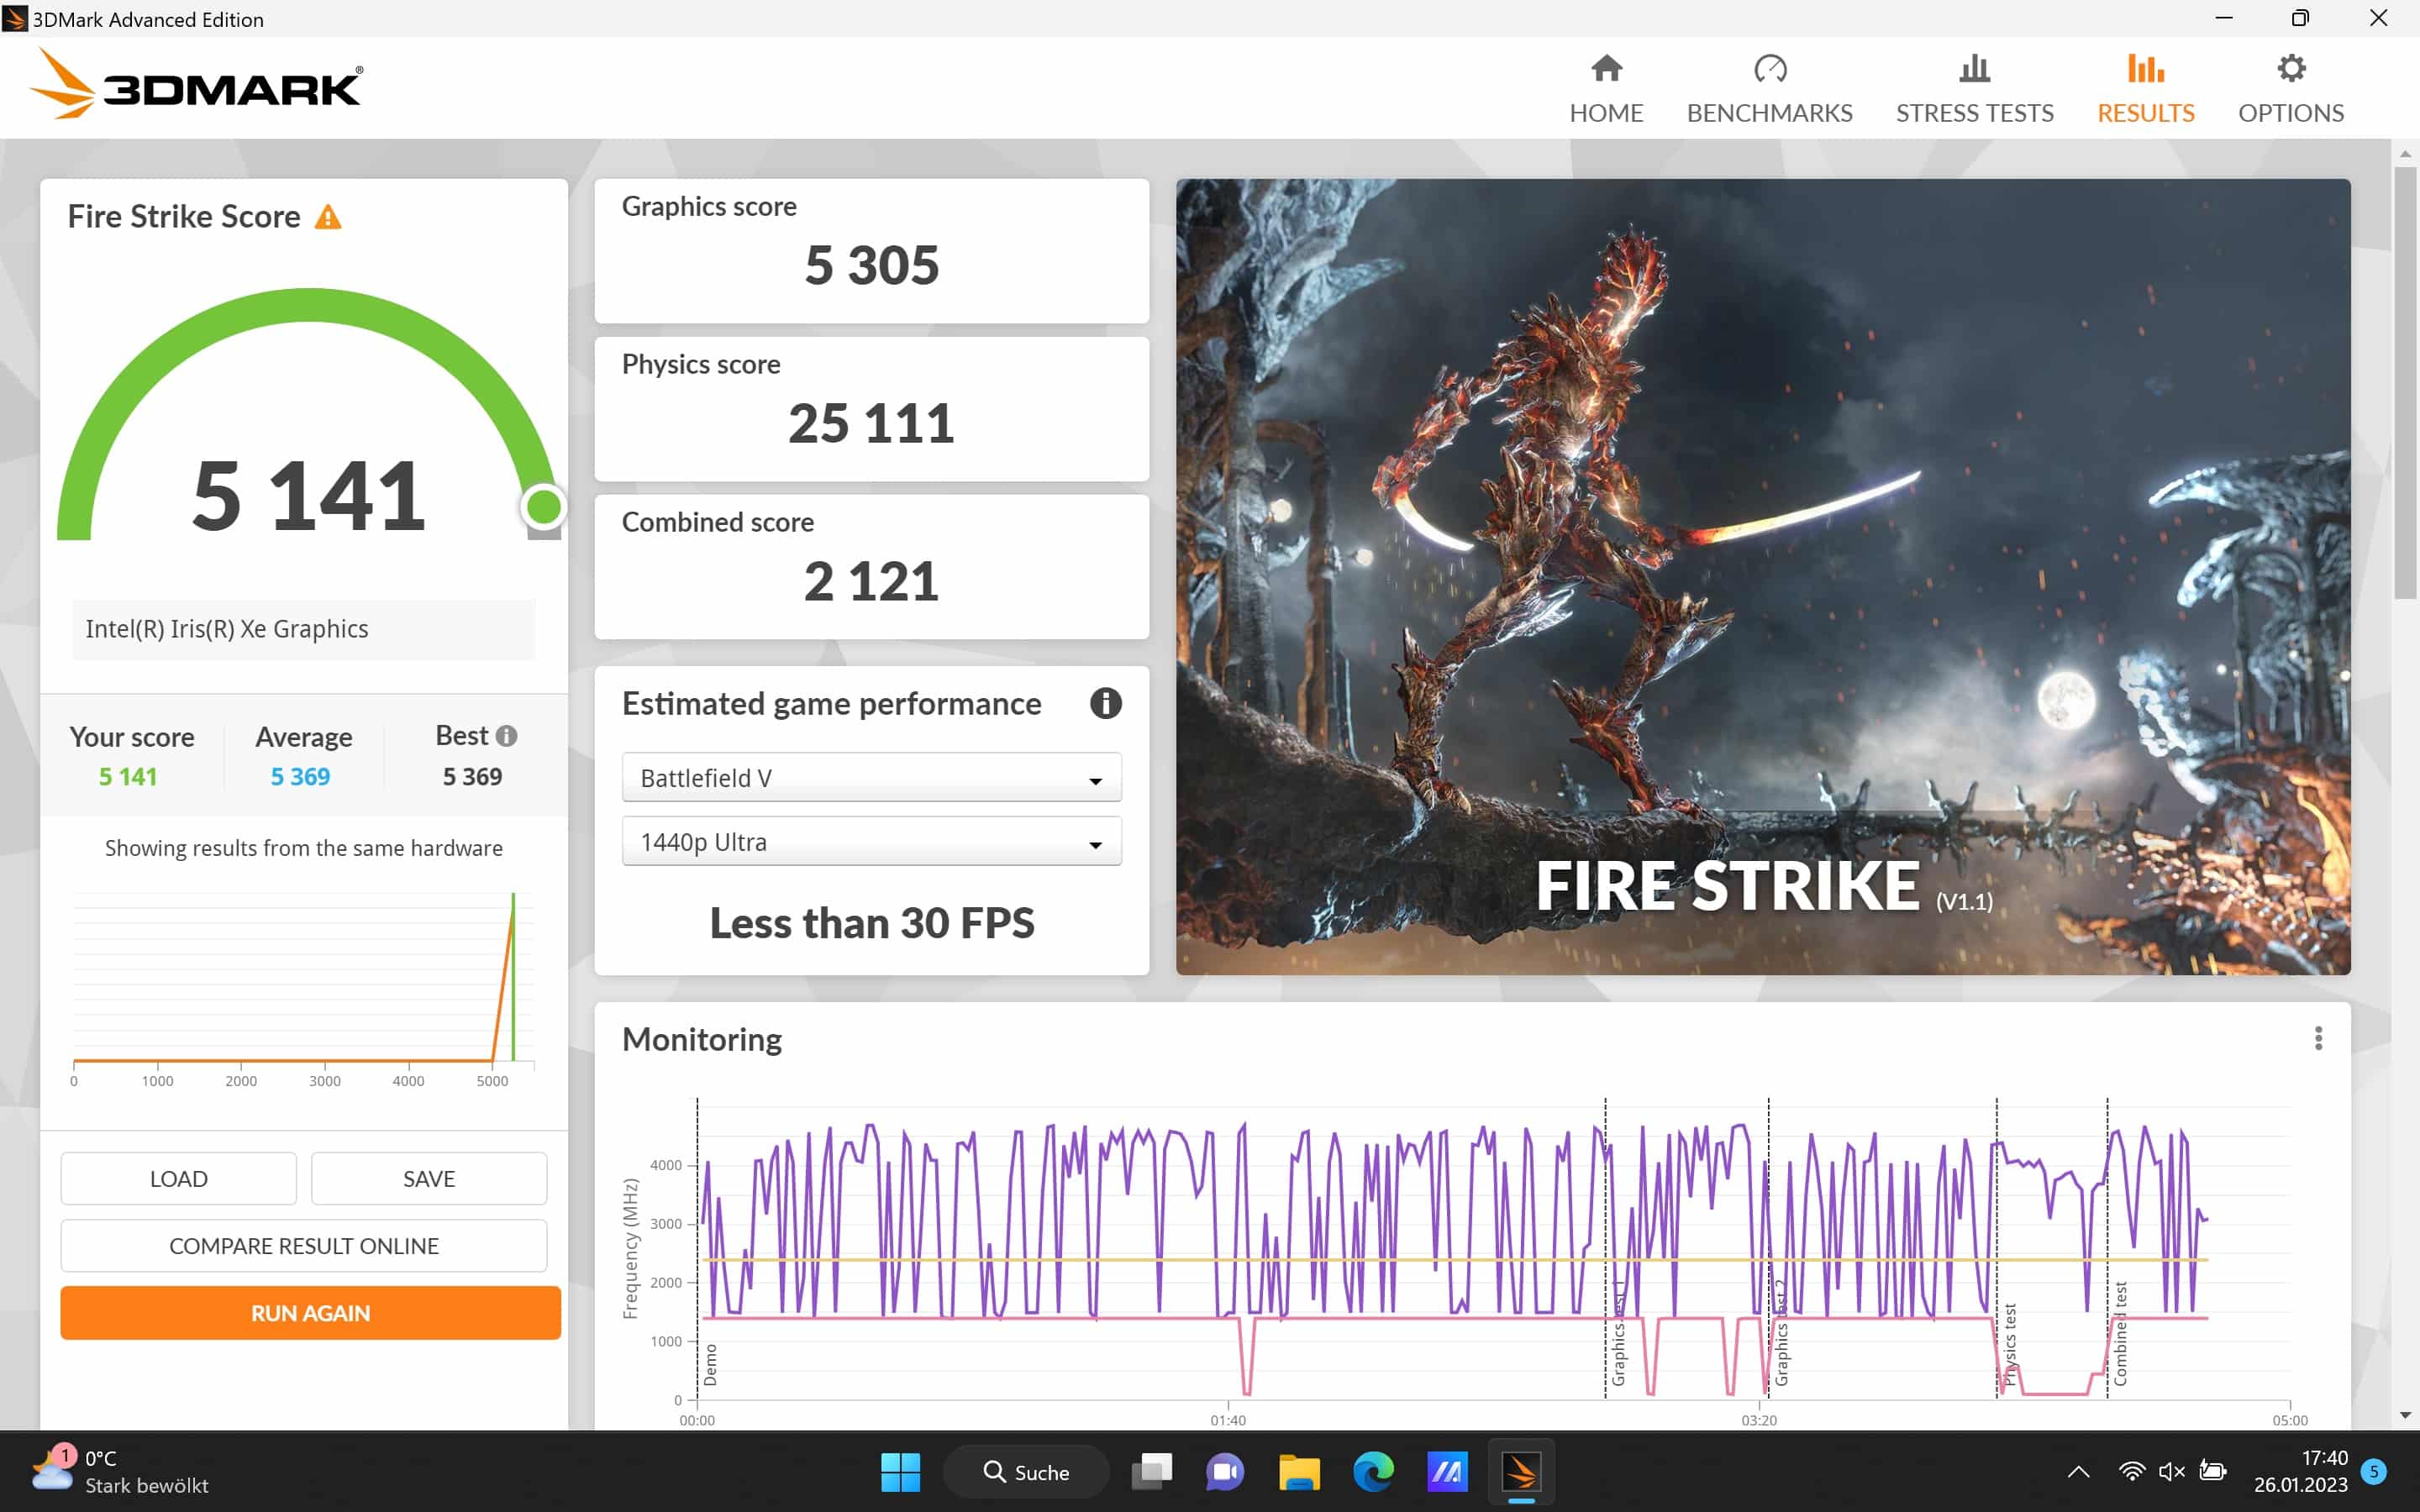
Task: Open Monitoring three-dots options menu
Action: point(2318,1039)
